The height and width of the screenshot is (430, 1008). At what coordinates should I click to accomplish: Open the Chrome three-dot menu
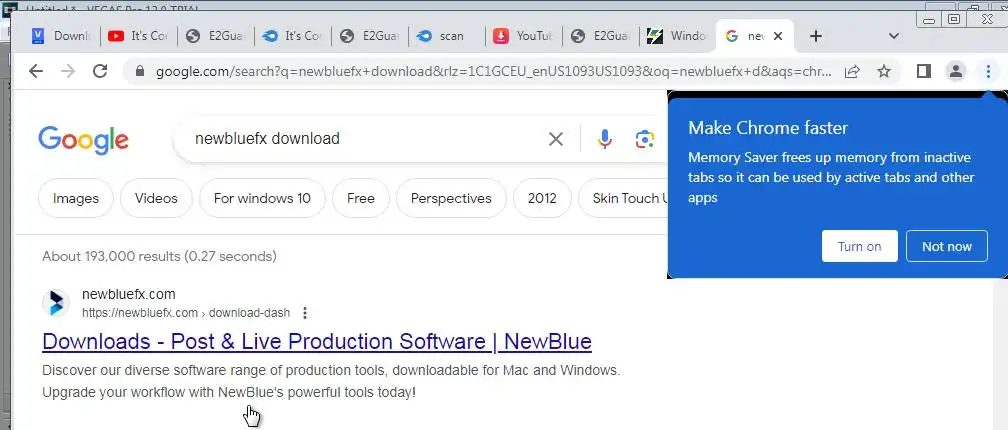[988, 71]
